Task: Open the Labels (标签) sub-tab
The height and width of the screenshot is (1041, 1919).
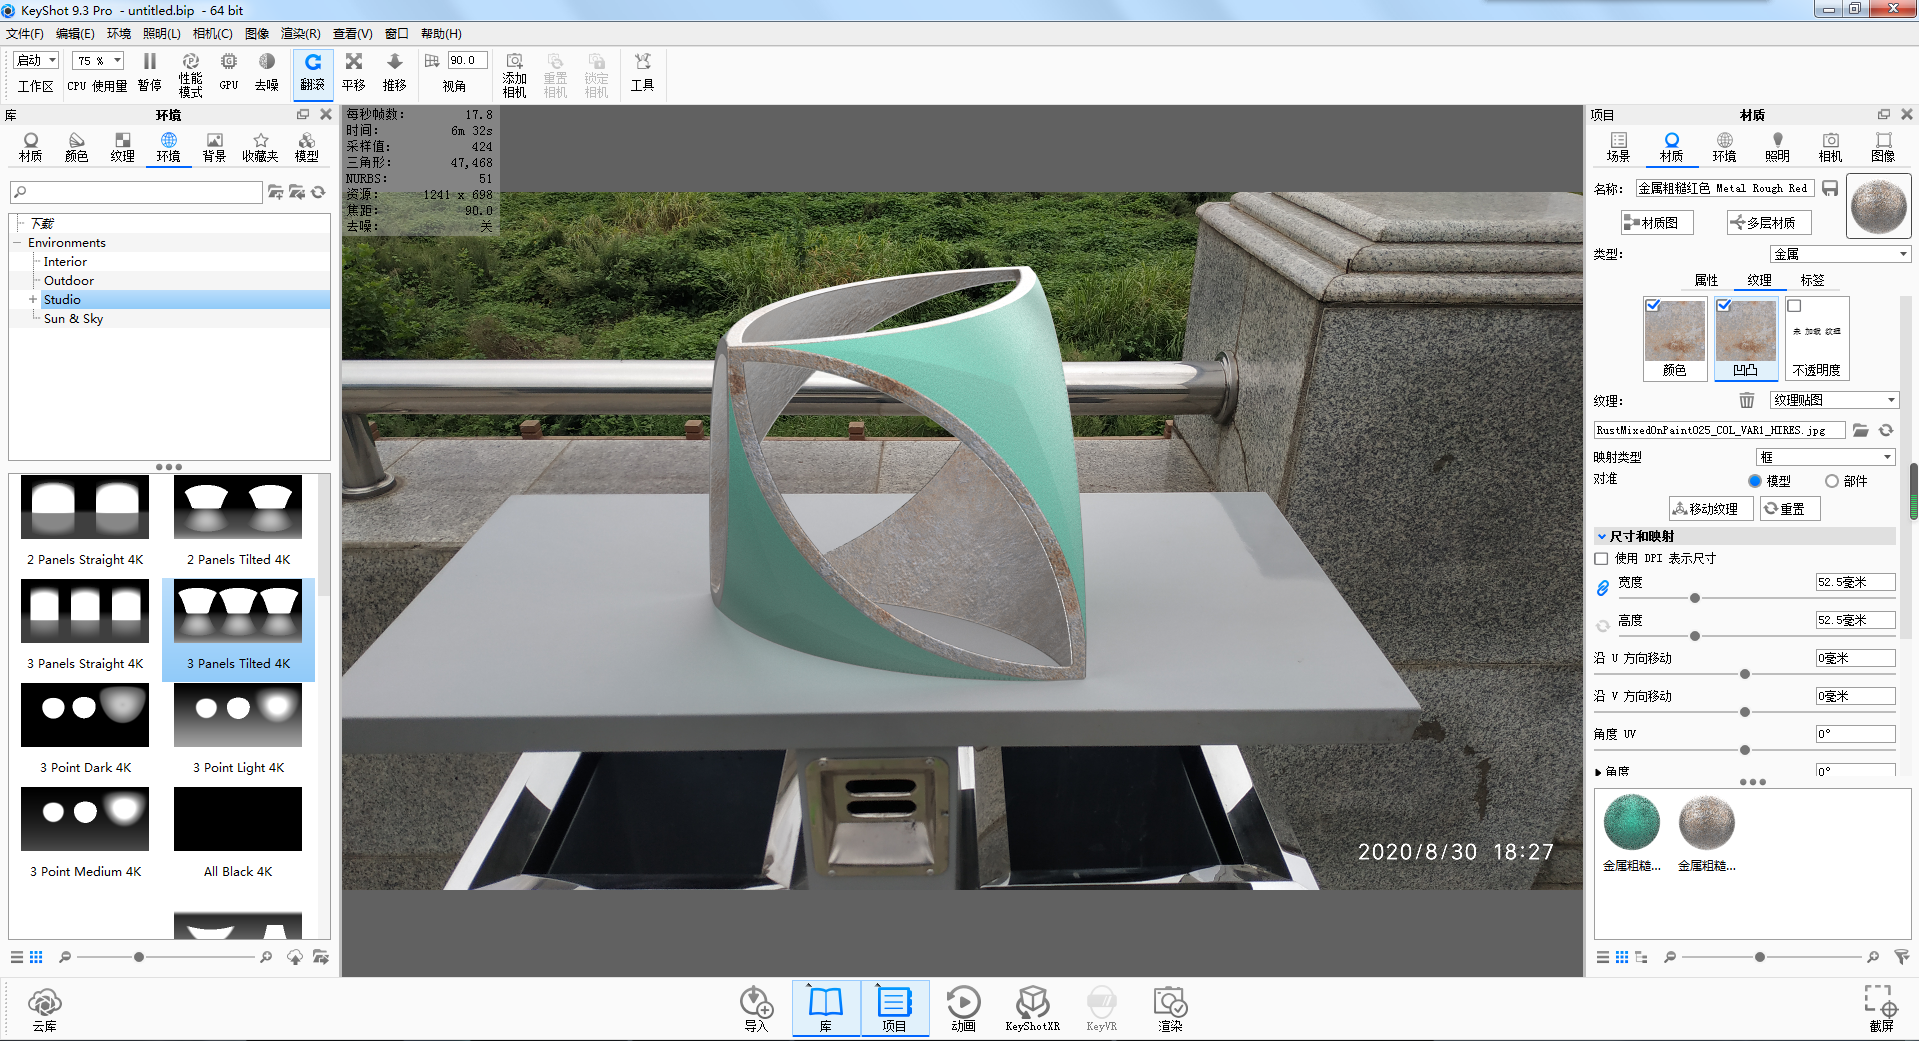Action: 1812,281
